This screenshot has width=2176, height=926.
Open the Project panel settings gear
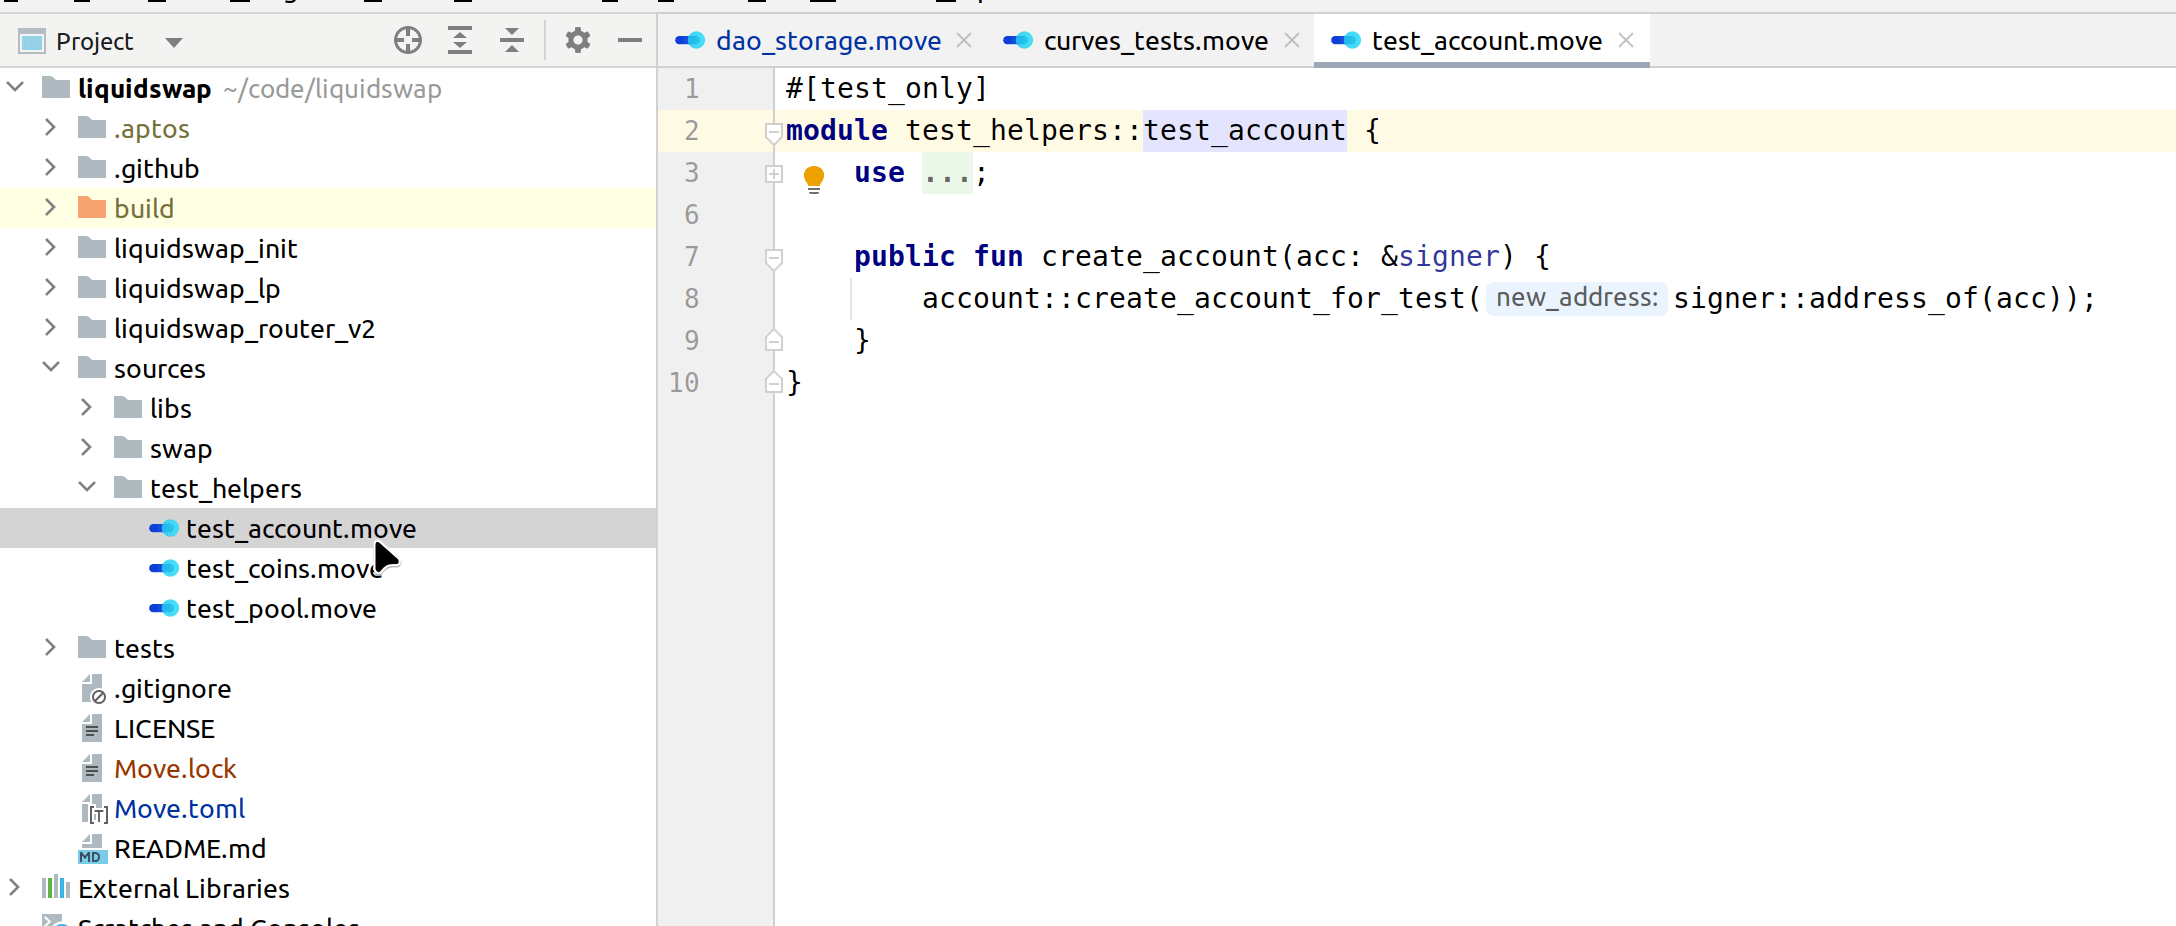click(577, 40)
